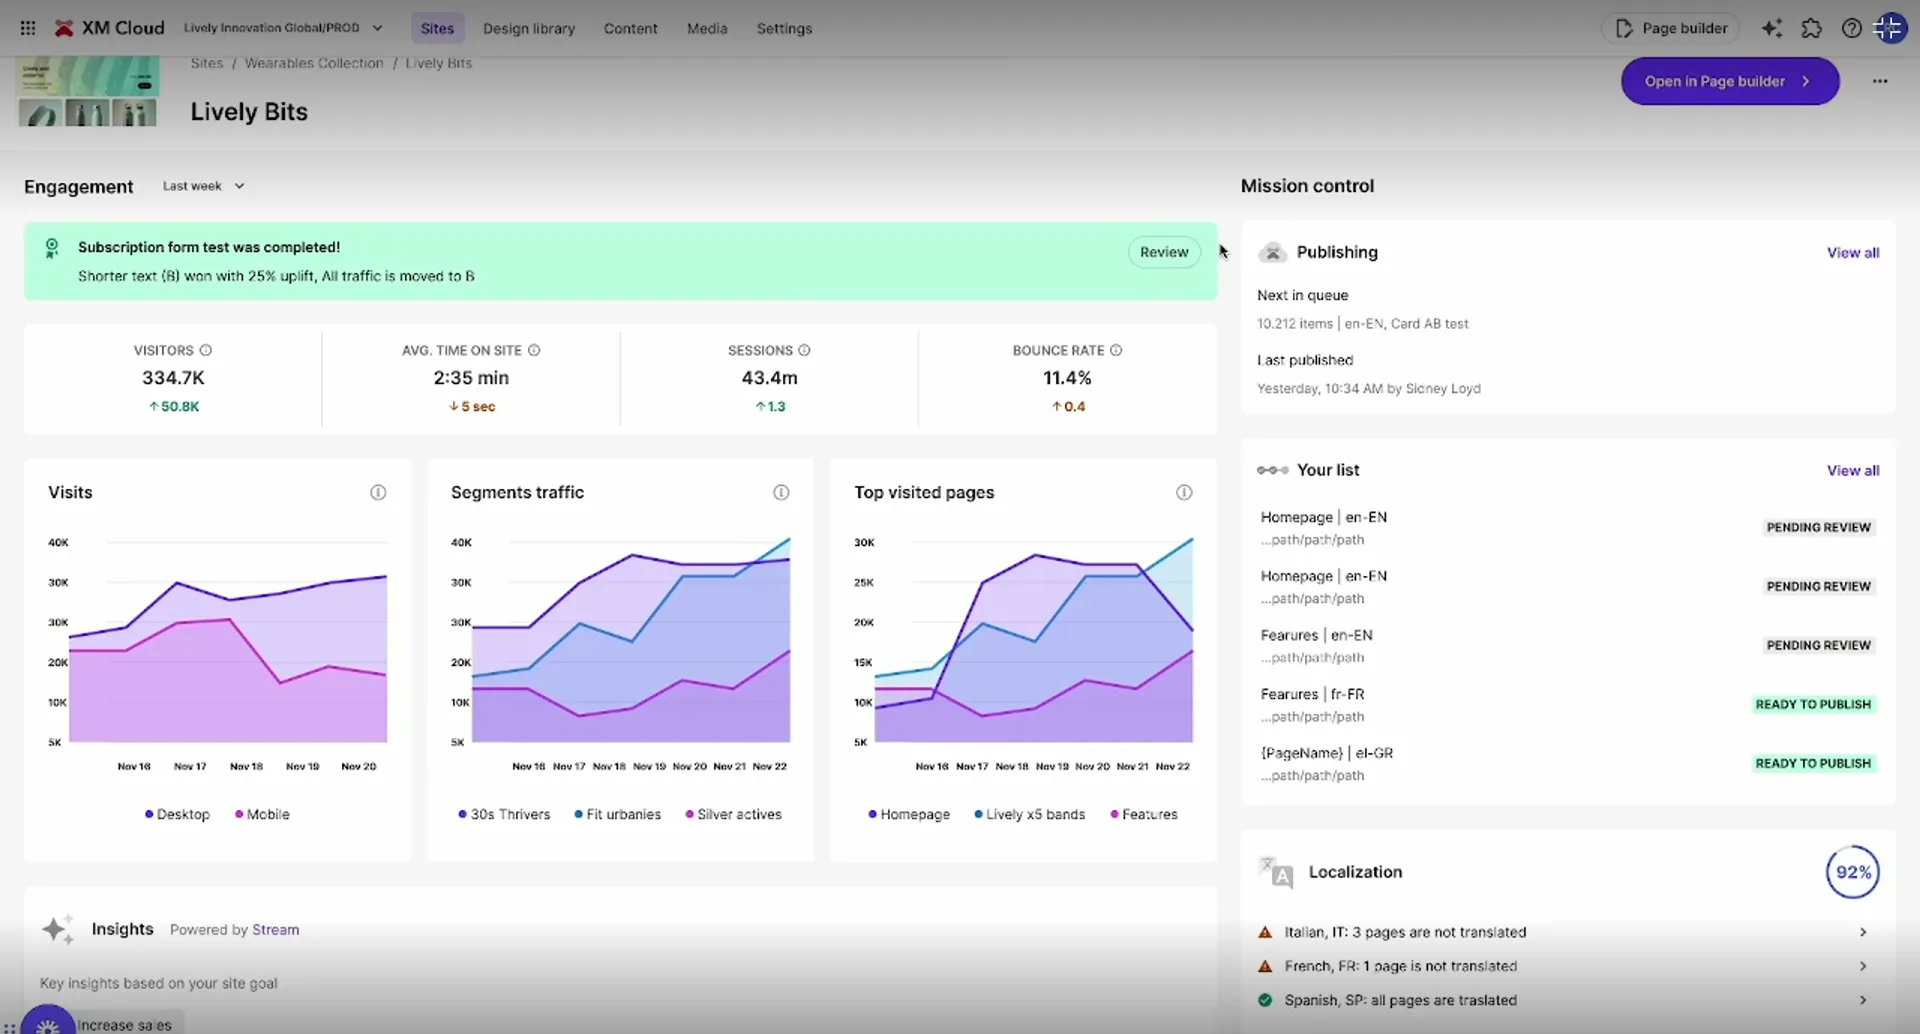Open View all in the Publishing panel

[x=1852, y=252]
